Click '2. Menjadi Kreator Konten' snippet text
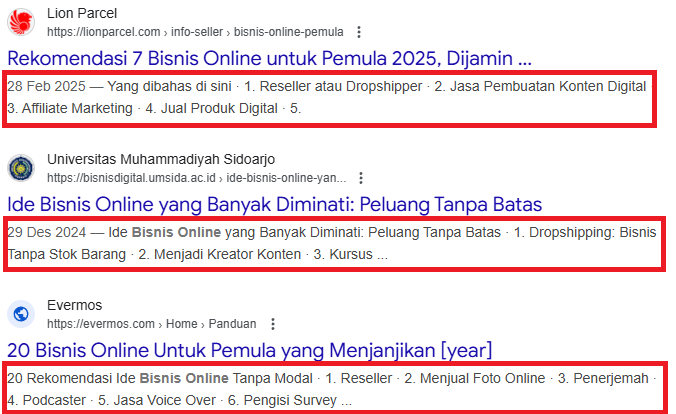The image size is (676, 414). (x=219, y=254)
